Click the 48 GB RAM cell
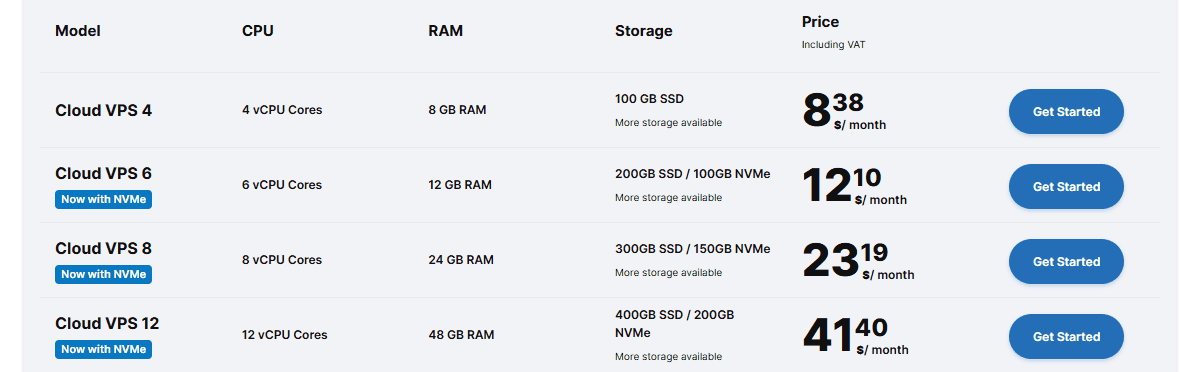The height and width of the screenshot is (372, 1200). pos(461,335)
